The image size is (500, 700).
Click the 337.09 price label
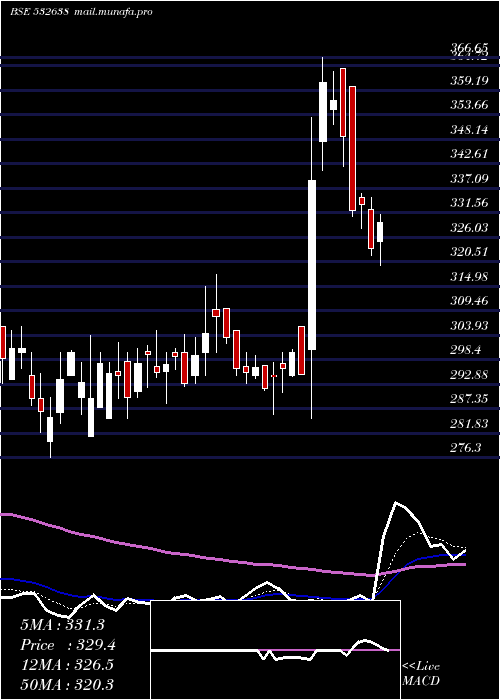[x=469, y=179]
